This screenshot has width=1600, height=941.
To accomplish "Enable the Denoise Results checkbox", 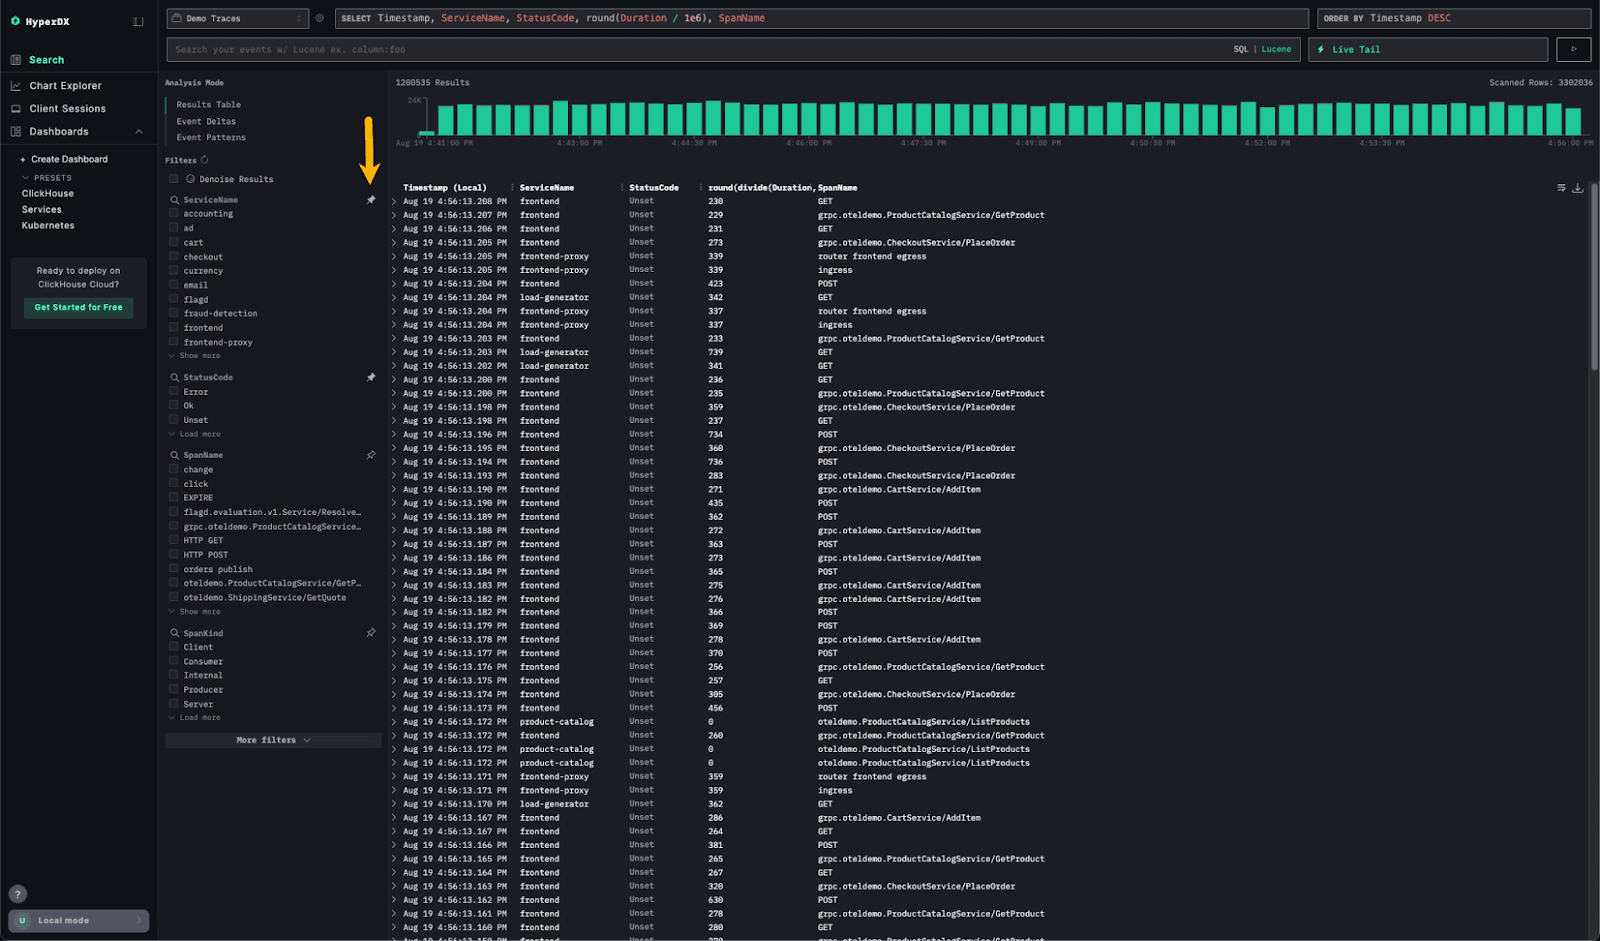I will (174, 179).
